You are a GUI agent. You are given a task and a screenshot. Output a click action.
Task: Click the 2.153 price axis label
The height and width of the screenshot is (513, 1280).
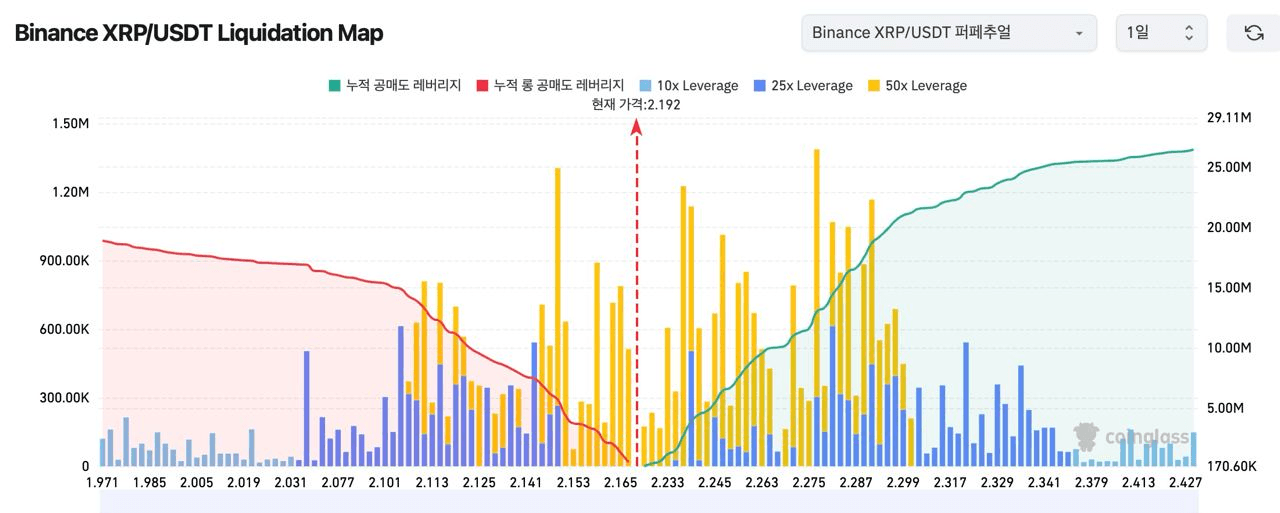574,483
